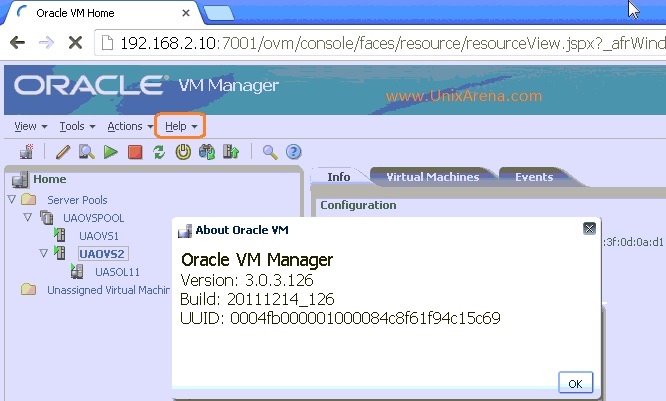The height and width of the screenshot is (401, 666).
Task: Click the About Oracle VM dialog title icon
Action: pyautogui.click(x=185, y=231)
